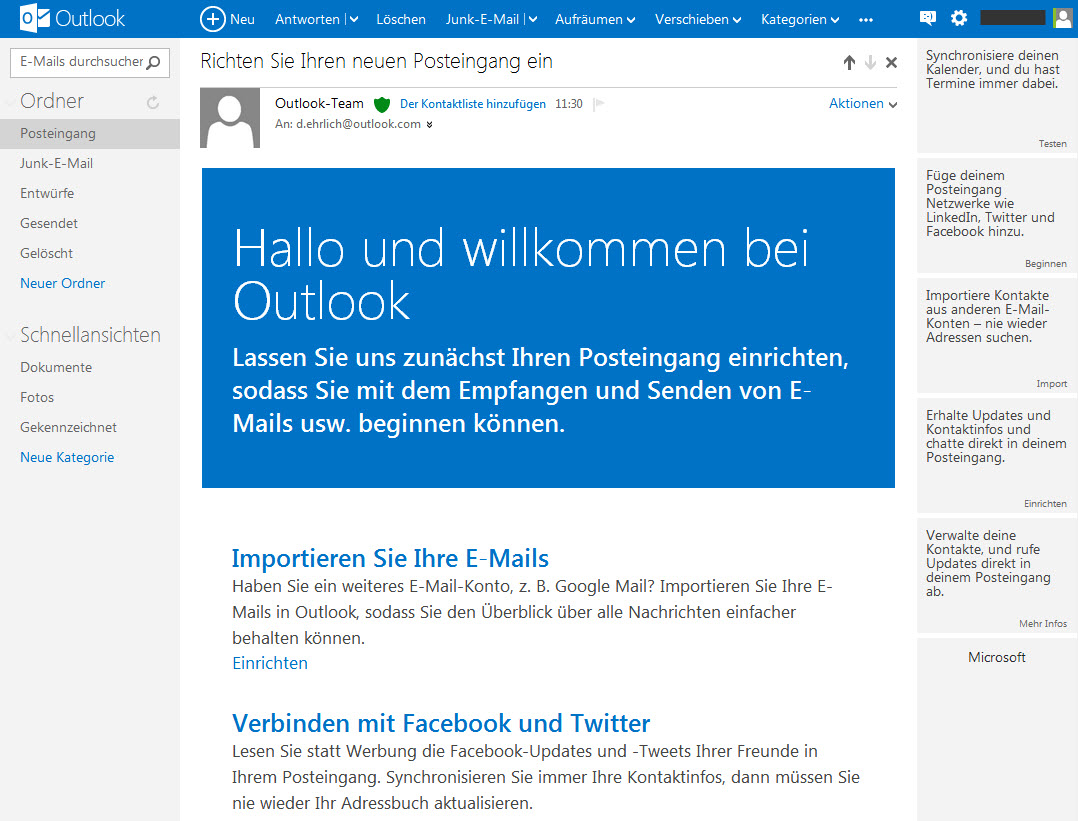Open the Aktionen dropdown

[862, 104]
